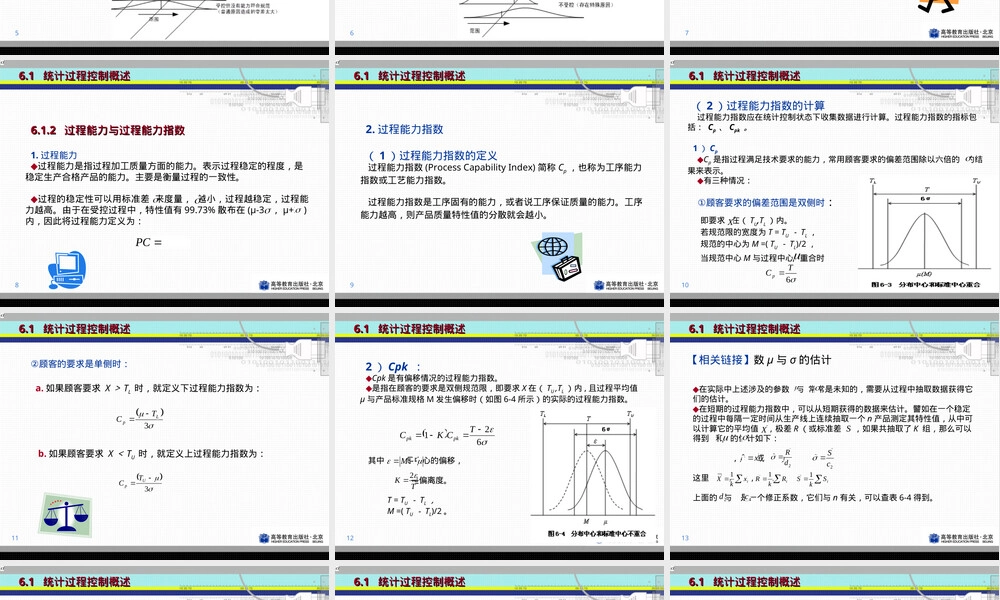Click the page number 8 on its slide

[17, 285]
